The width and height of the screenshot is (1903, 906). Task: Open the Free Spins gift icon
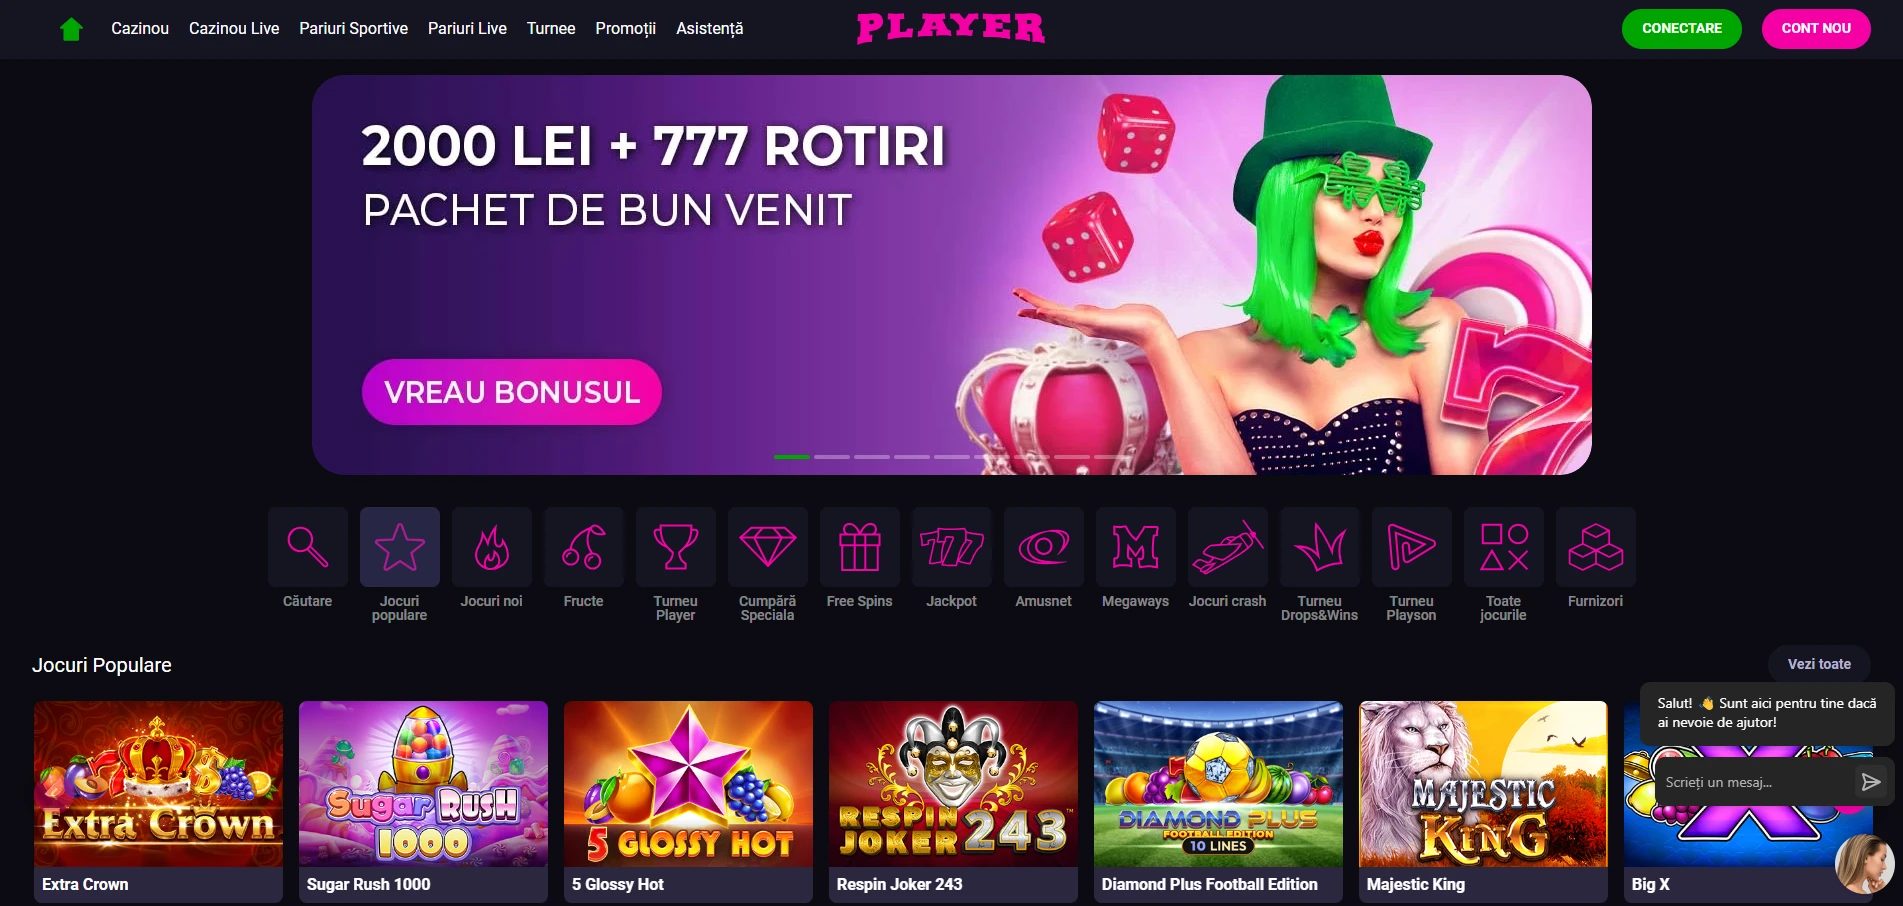point(860,547)
